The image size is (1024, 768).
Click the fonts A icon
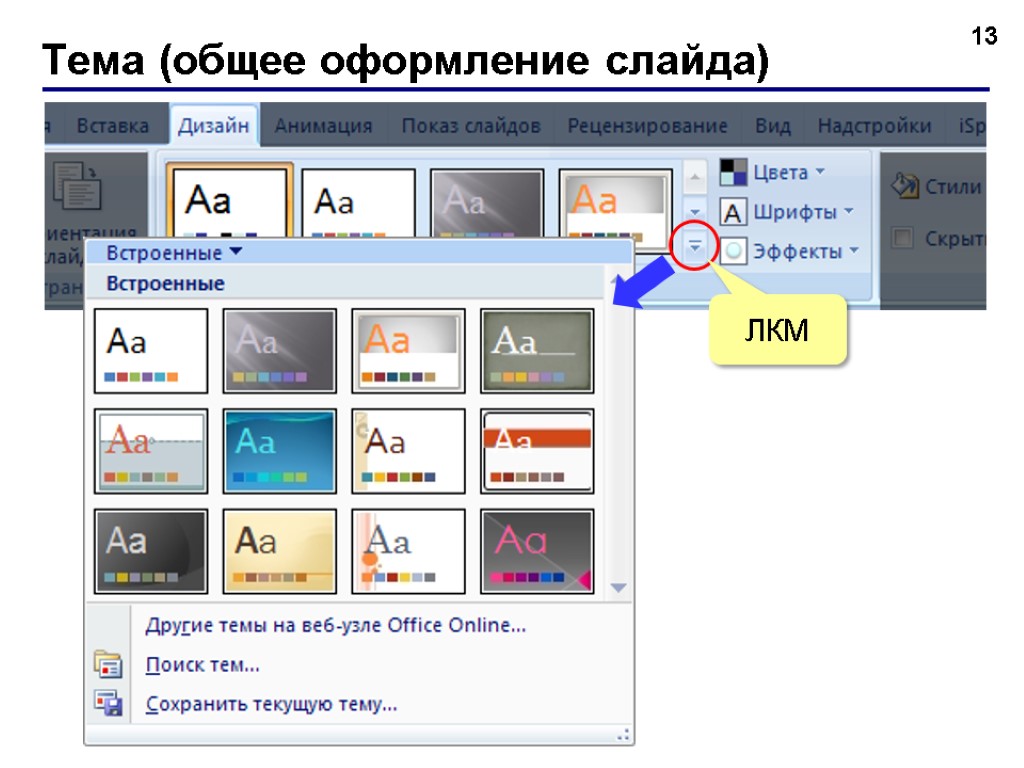[733, 212]
